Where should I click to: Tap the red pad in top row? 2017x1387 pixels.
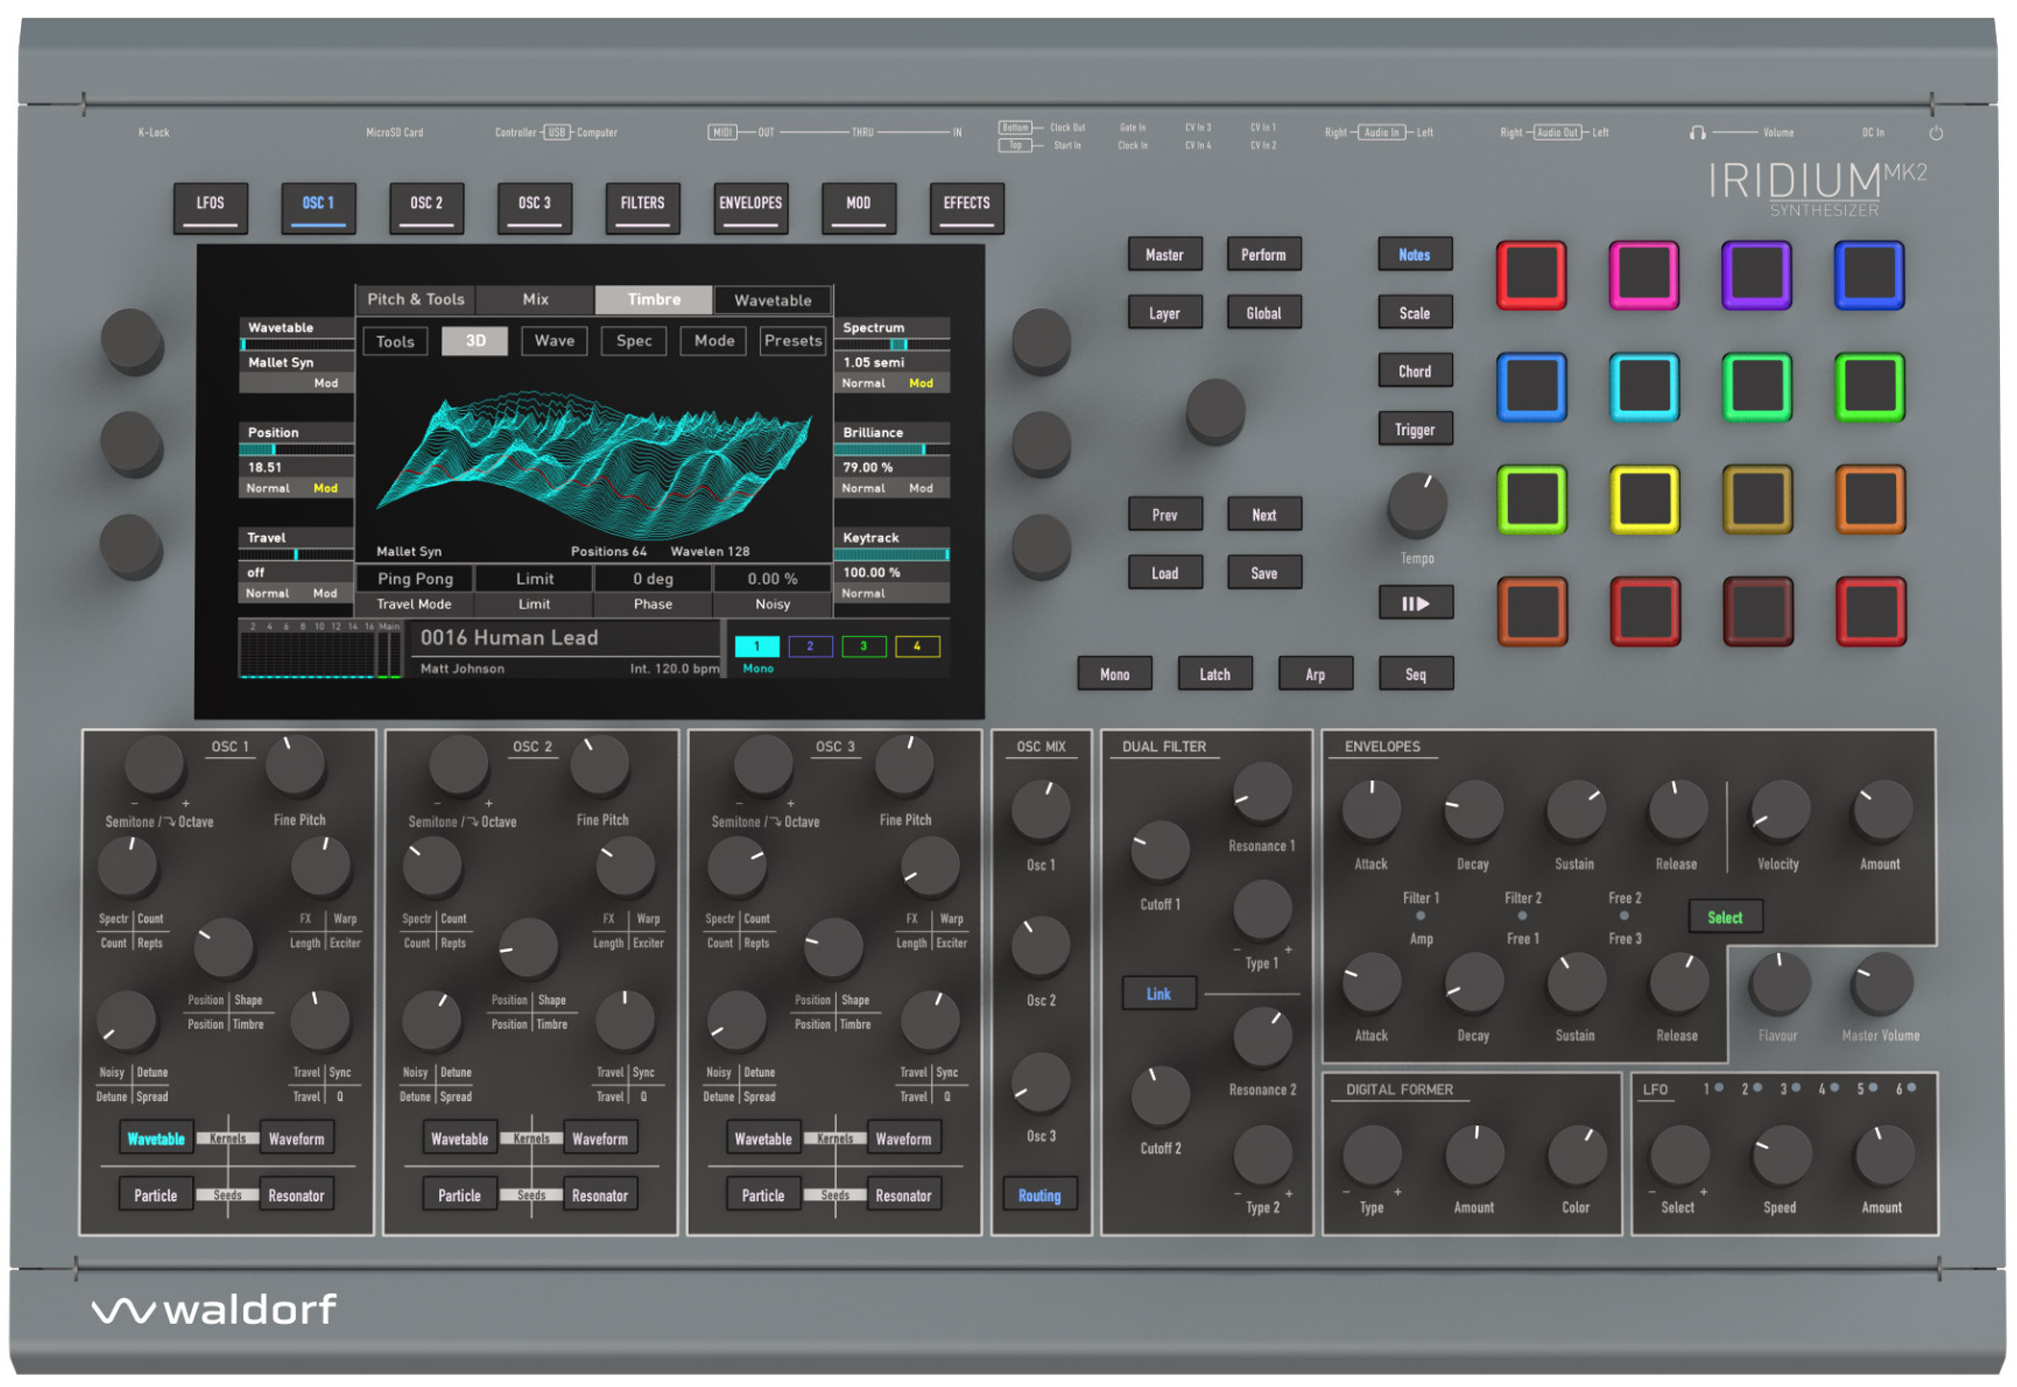(1530, 275)
